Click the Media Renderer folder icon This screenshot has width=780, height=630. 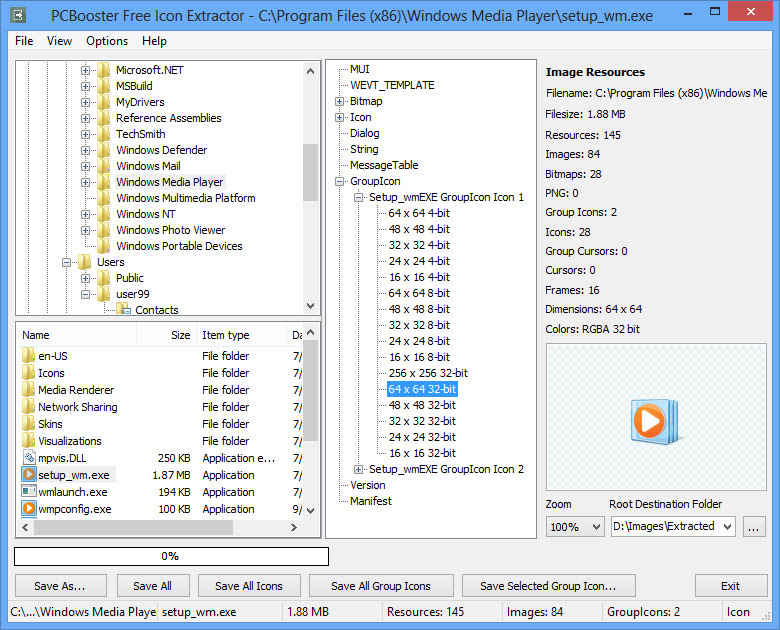[x=29, y=390]
